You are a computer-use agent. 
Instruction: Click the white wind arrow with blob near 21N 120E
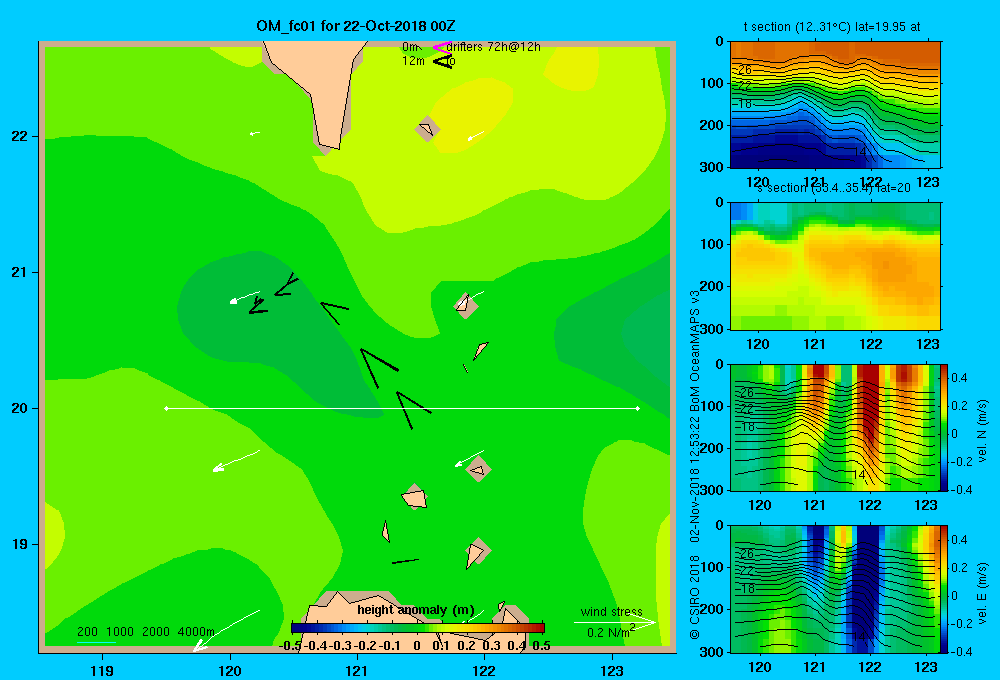244,297
